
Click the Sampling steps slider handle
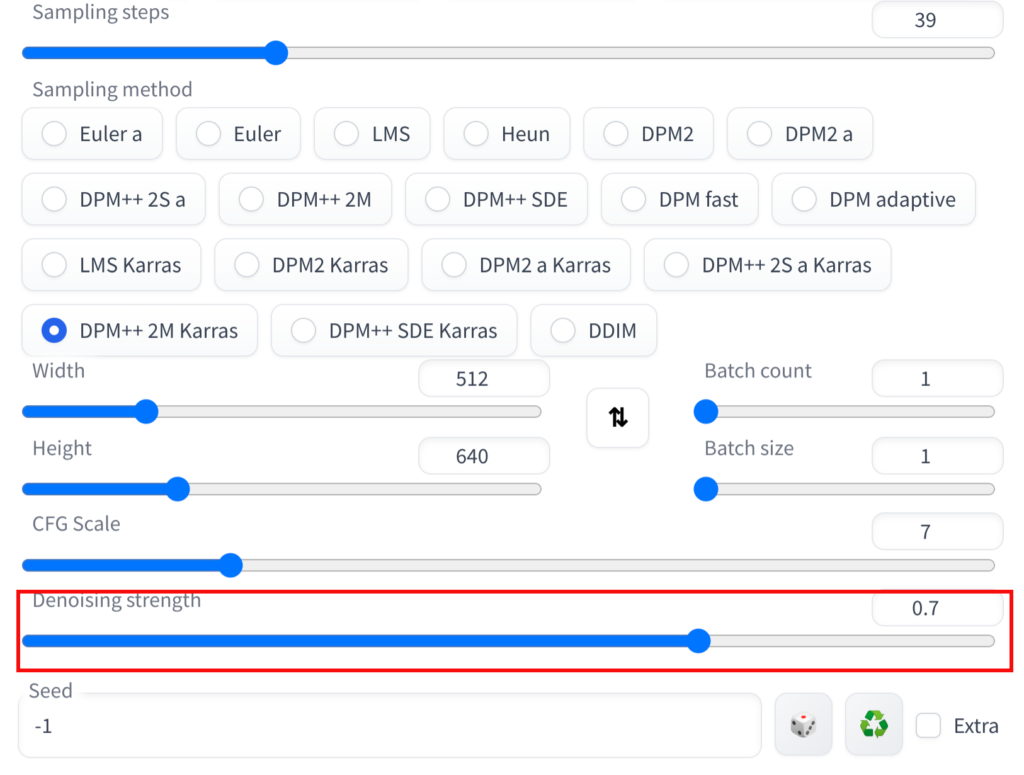[276, 52]
